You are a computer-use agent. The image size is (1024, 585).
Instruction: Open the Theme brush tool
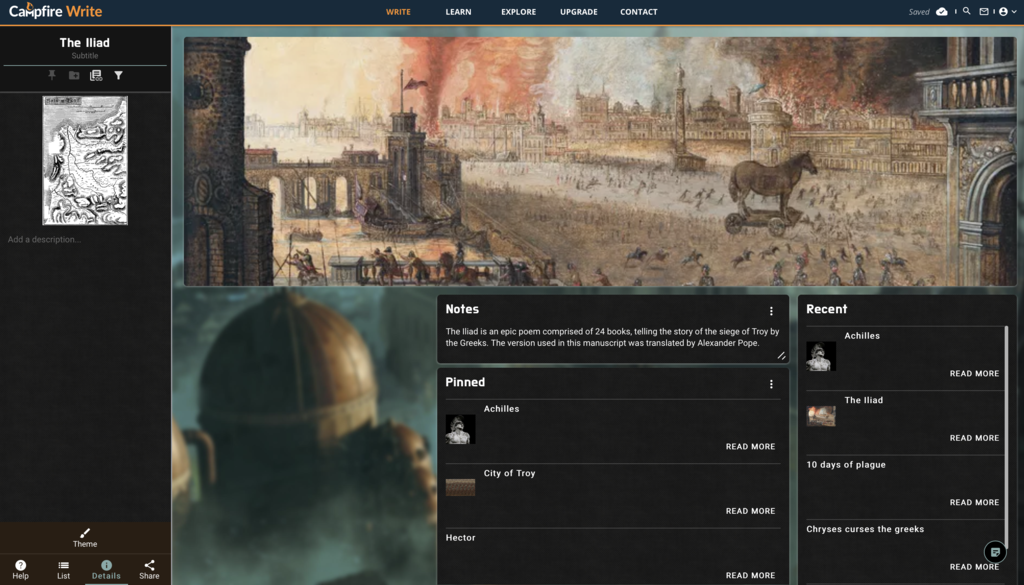click(85, 537)
